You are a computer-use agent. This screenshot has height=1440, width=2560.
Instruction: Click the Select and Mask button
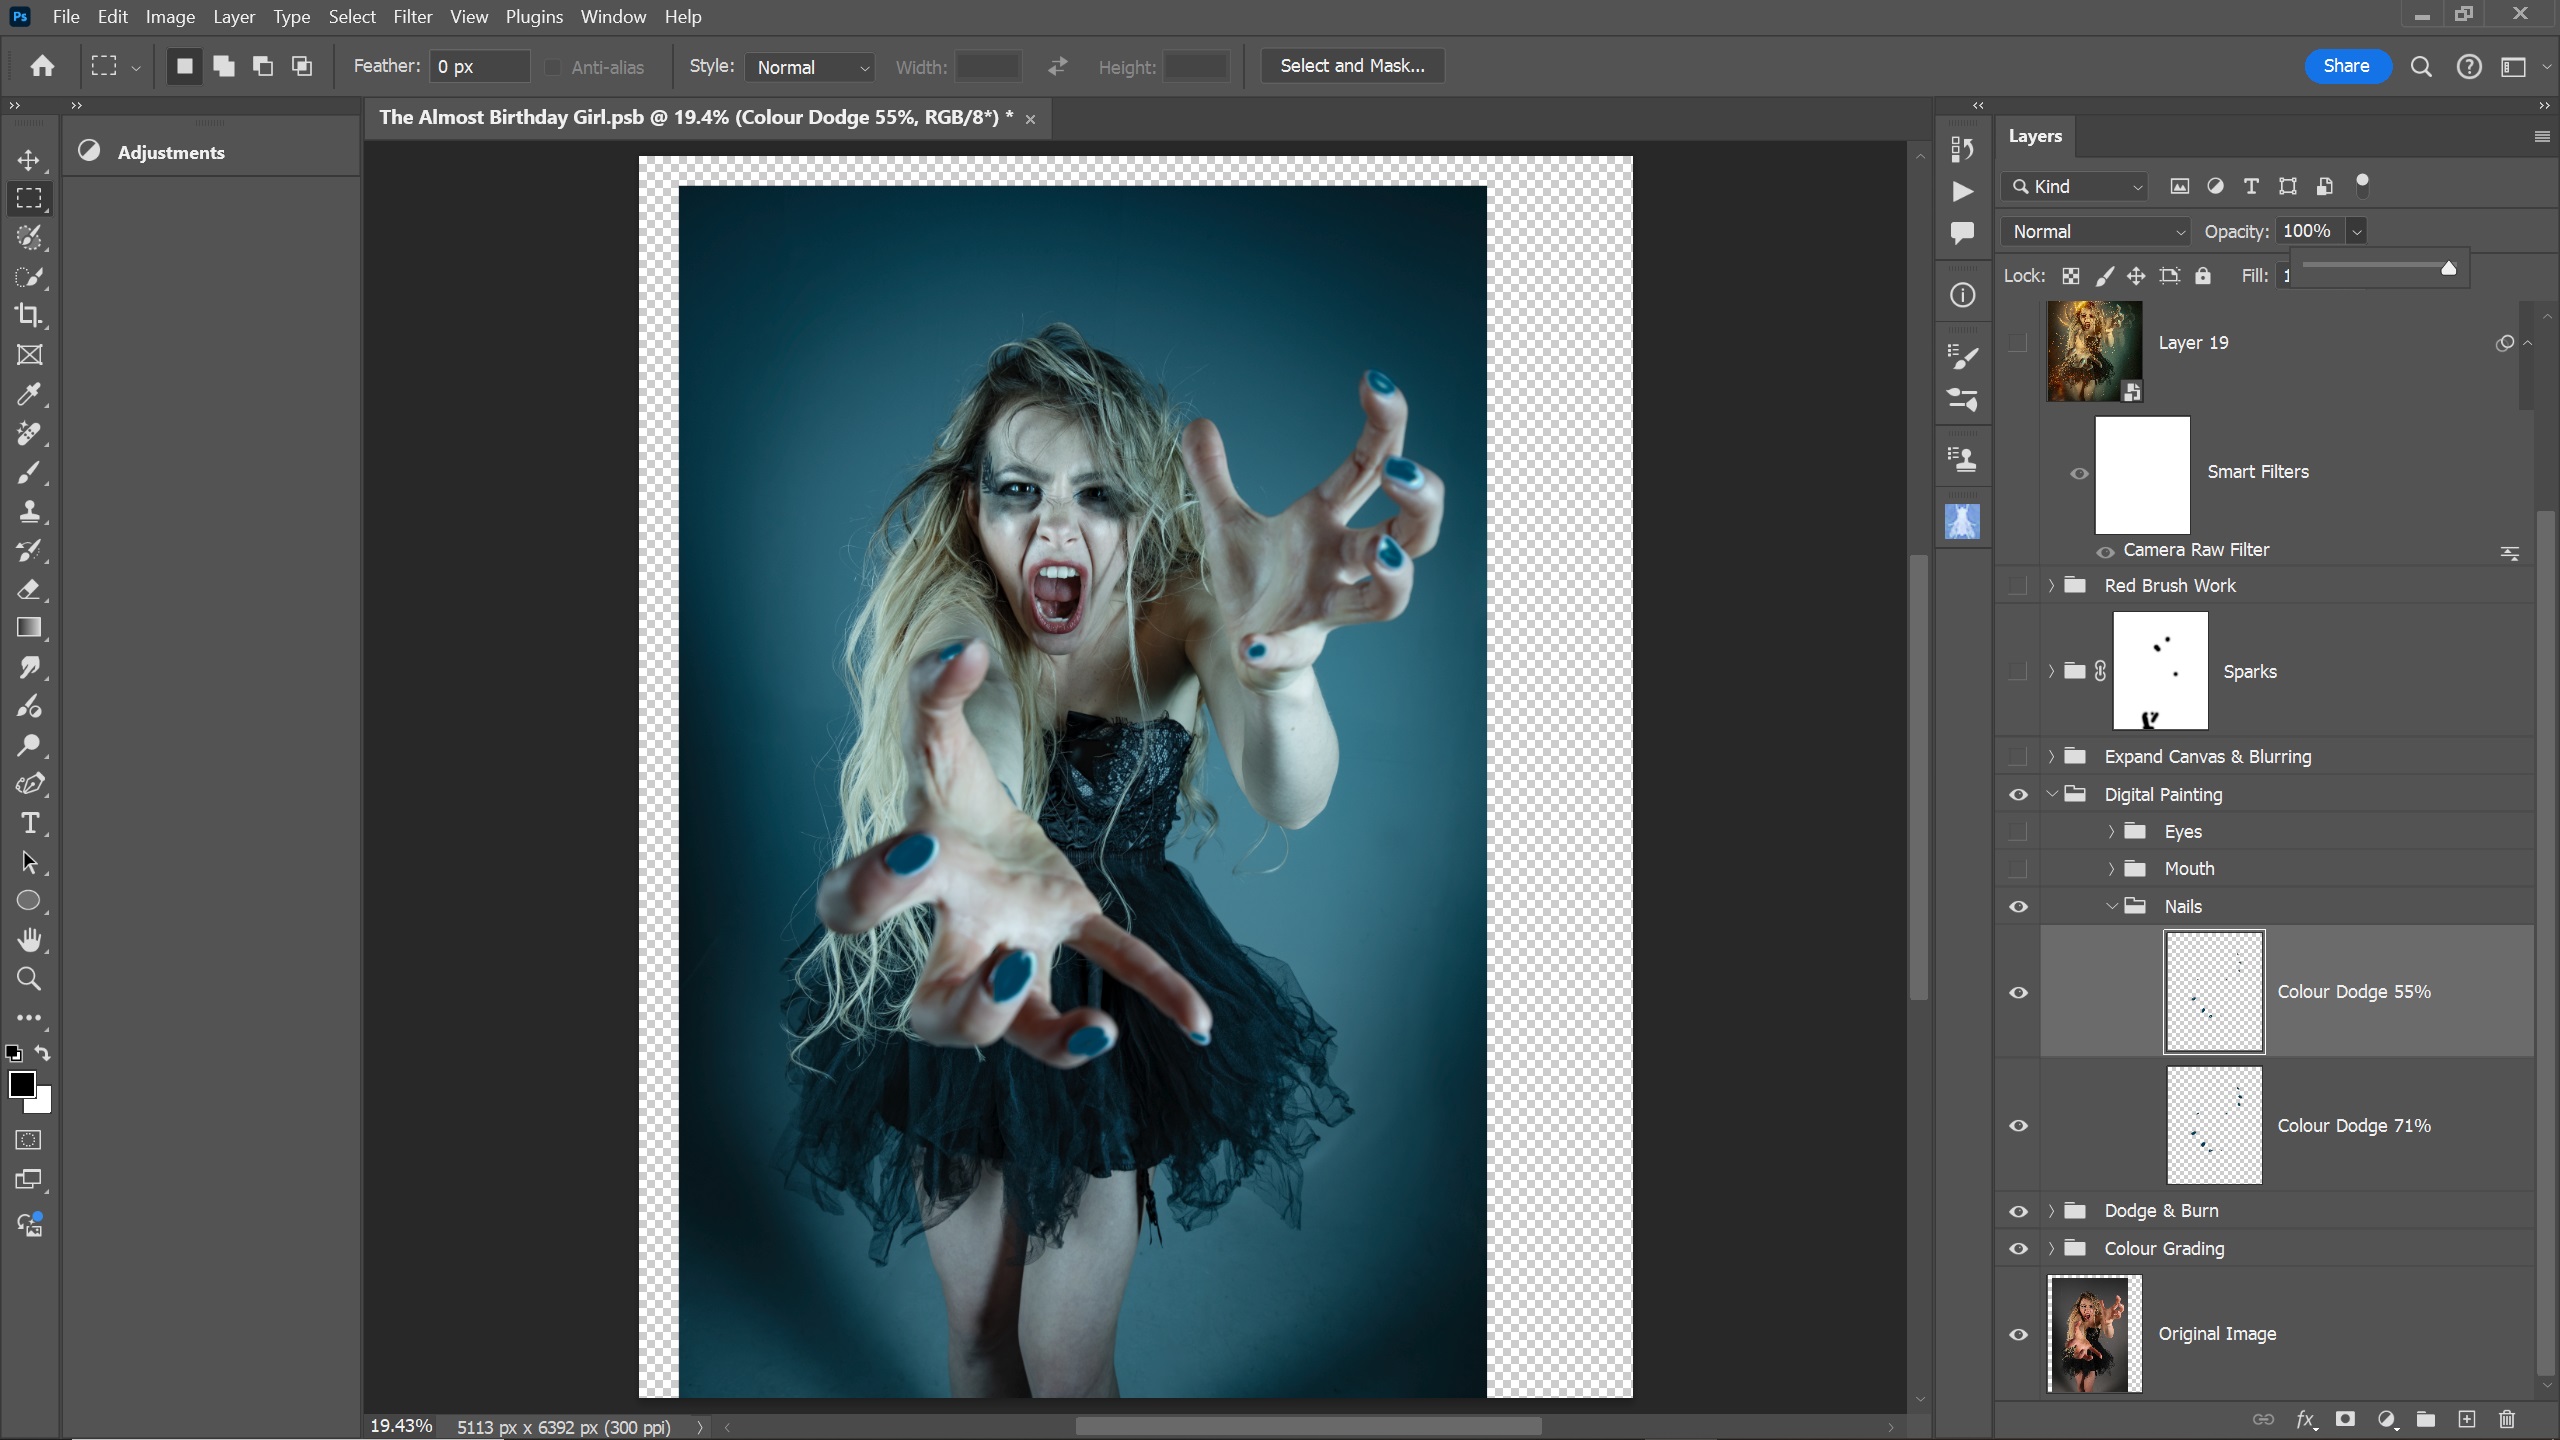coord(1352,66)
